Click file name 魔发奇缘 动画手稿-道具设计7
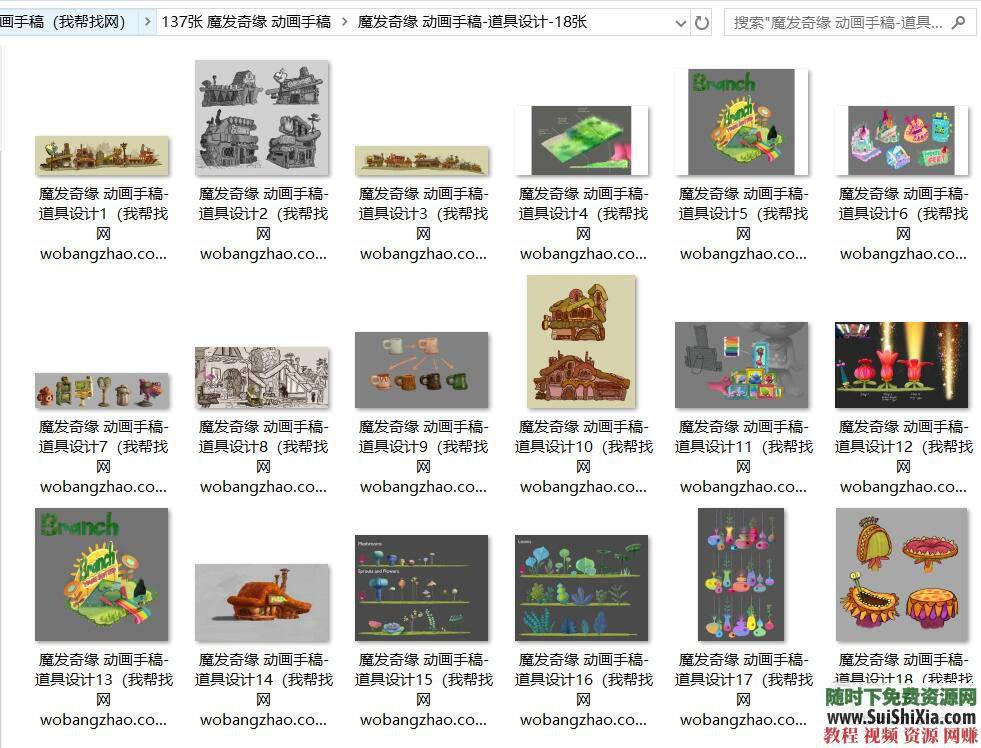The image size is (981, 748). point(103,457)
